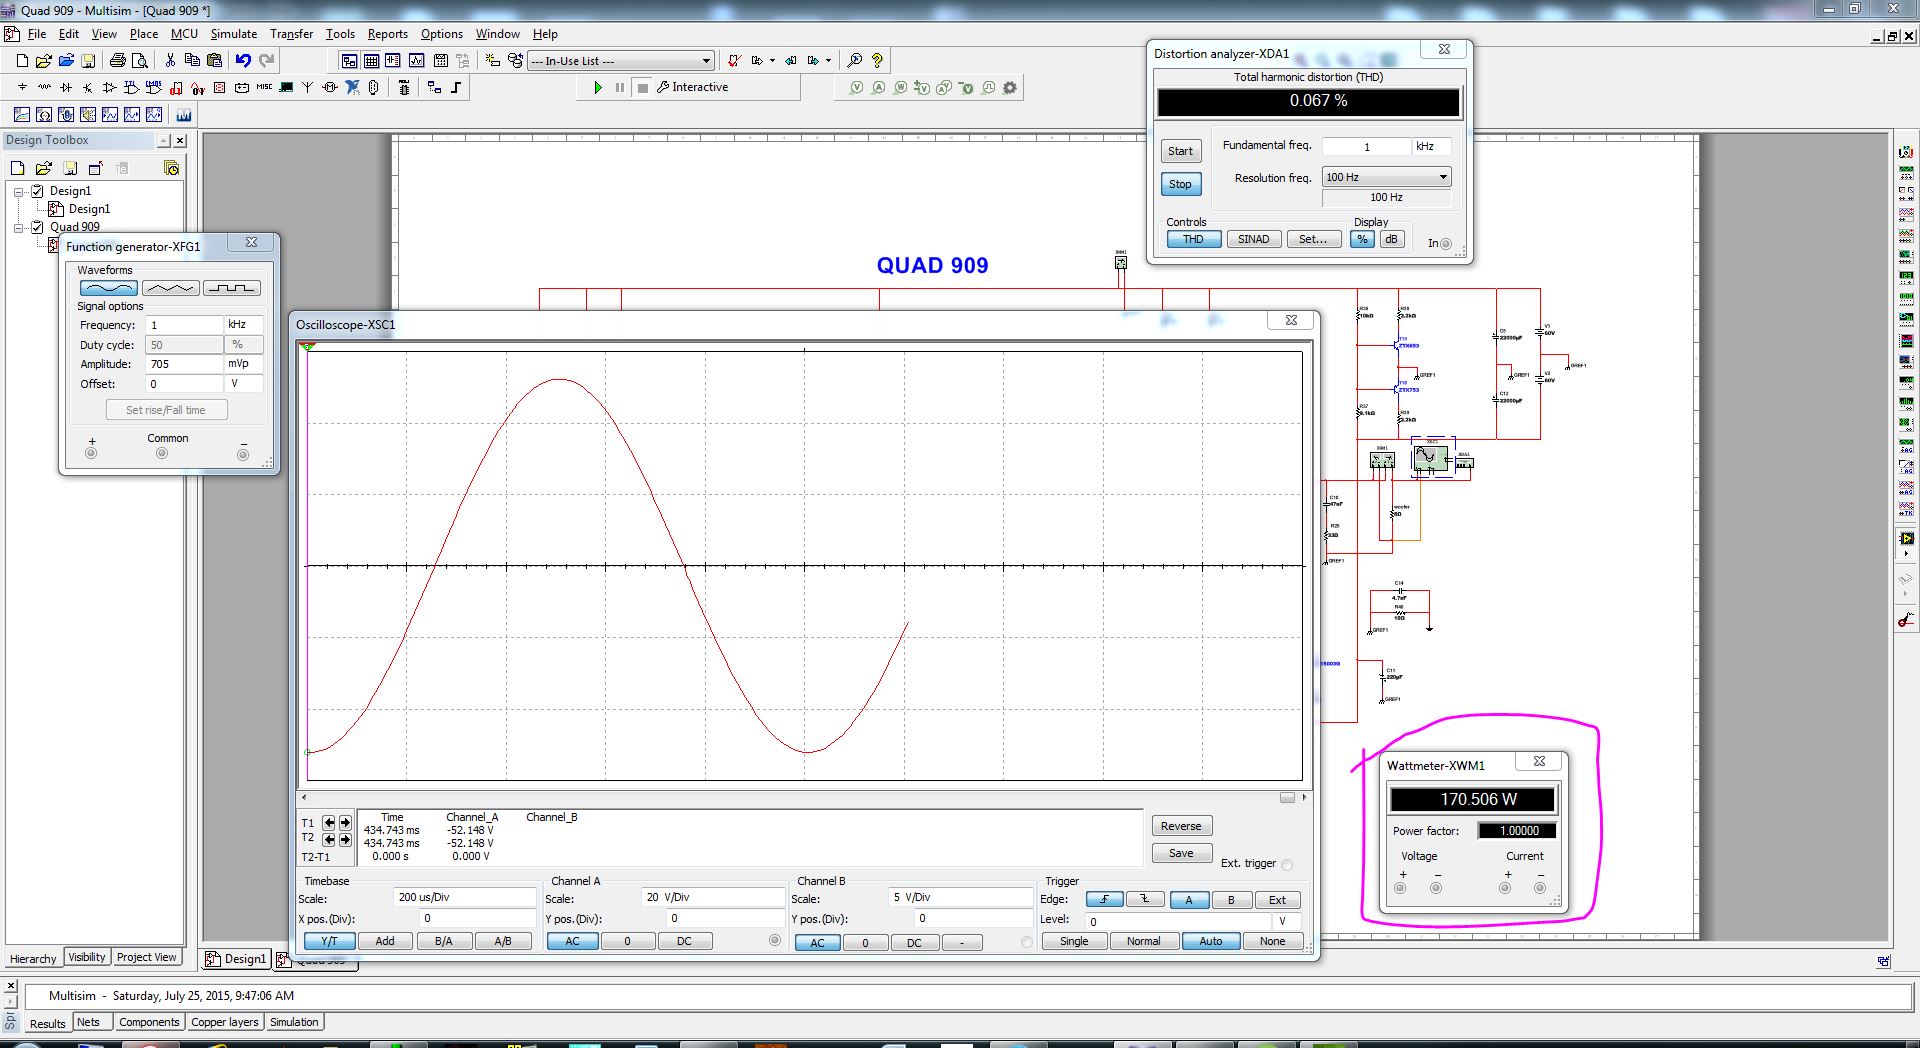Click the Cut scissors icon

pos(170,61)
